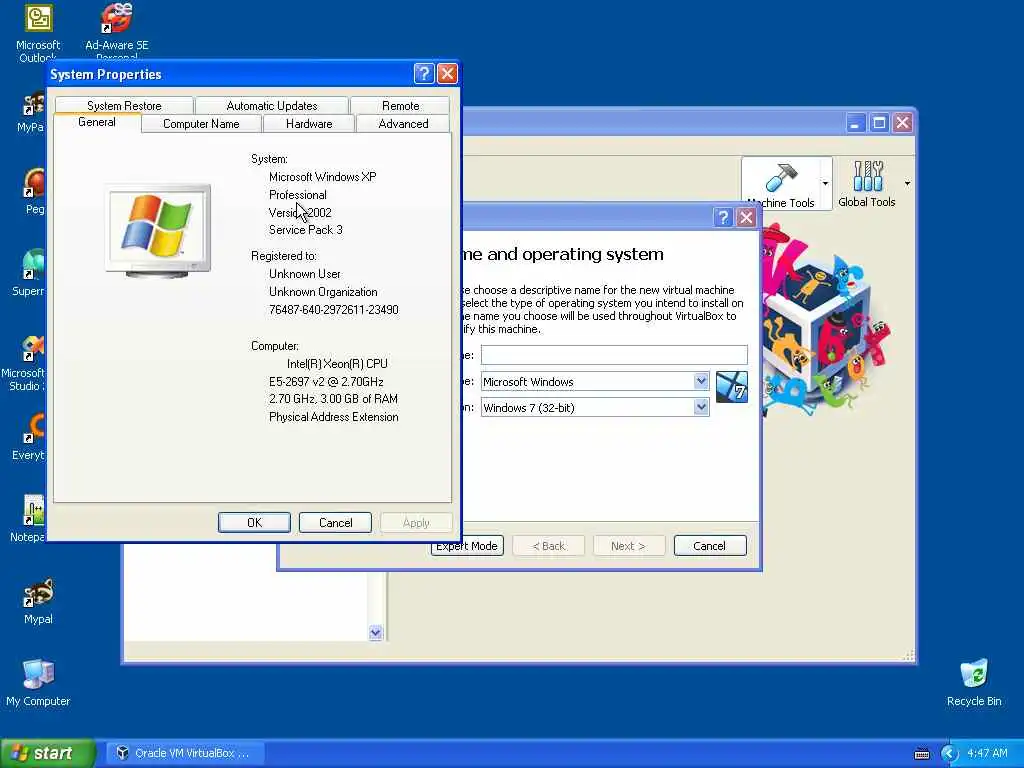Close the Create Virtual Machine wizard with X
1024x768 pixels.
pos(746,217)
